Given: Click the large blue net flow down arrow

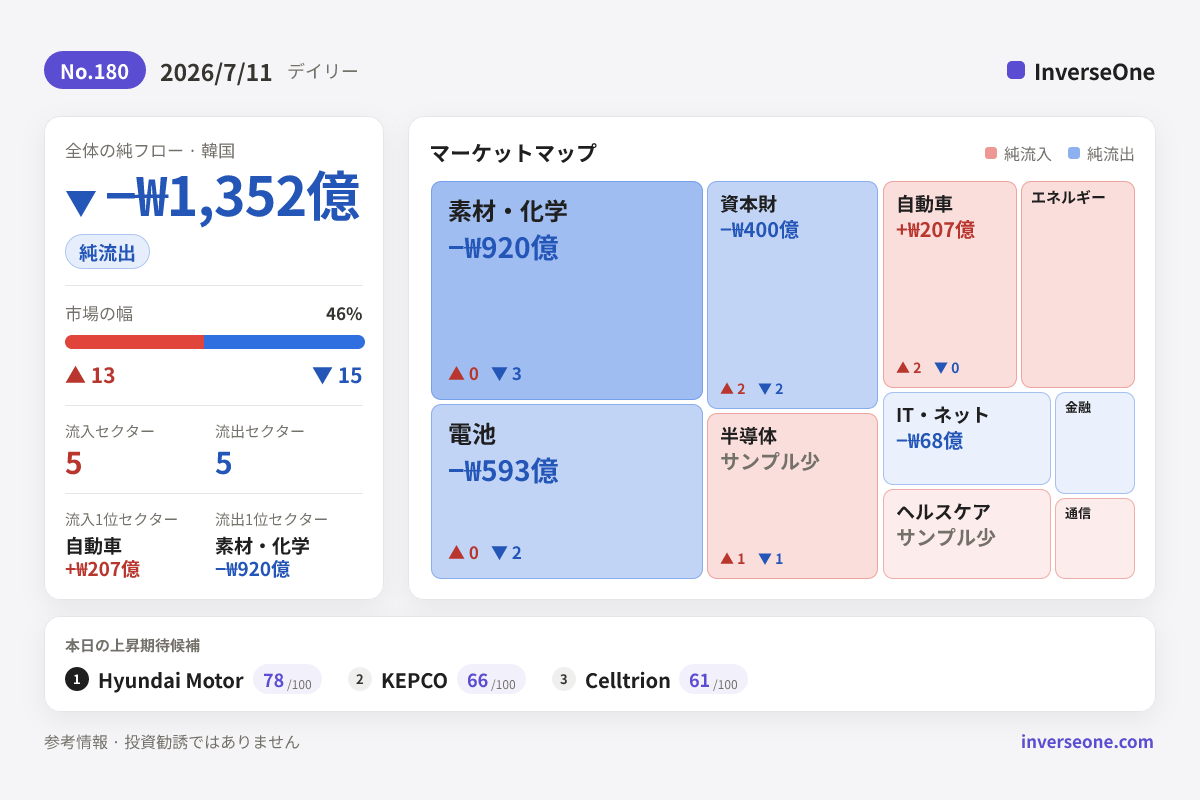Looking at the screenshot, I should (x=80, y=202).
